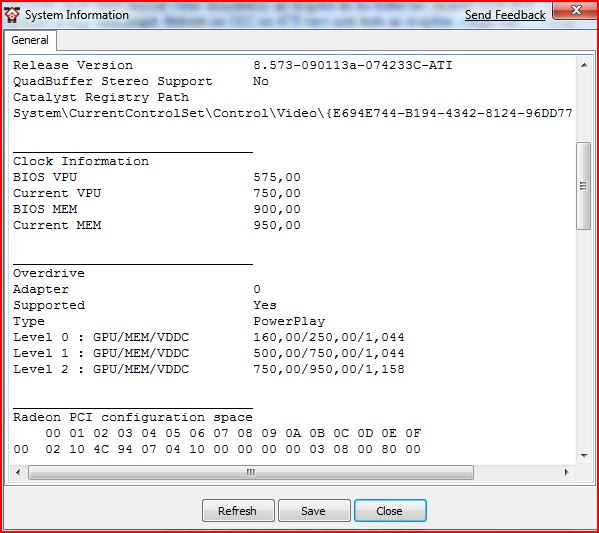Click the BIOS VPU label
This screenshot has height=533, width=599.
45,177
